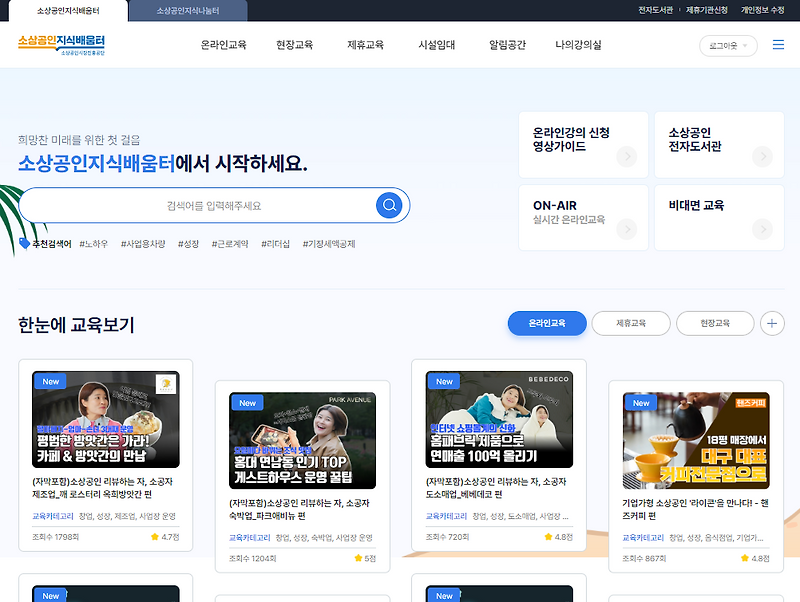Open the search by clicking the magnifier icon
This screenshot has width=800, height=602.
[x=389, y=204]
